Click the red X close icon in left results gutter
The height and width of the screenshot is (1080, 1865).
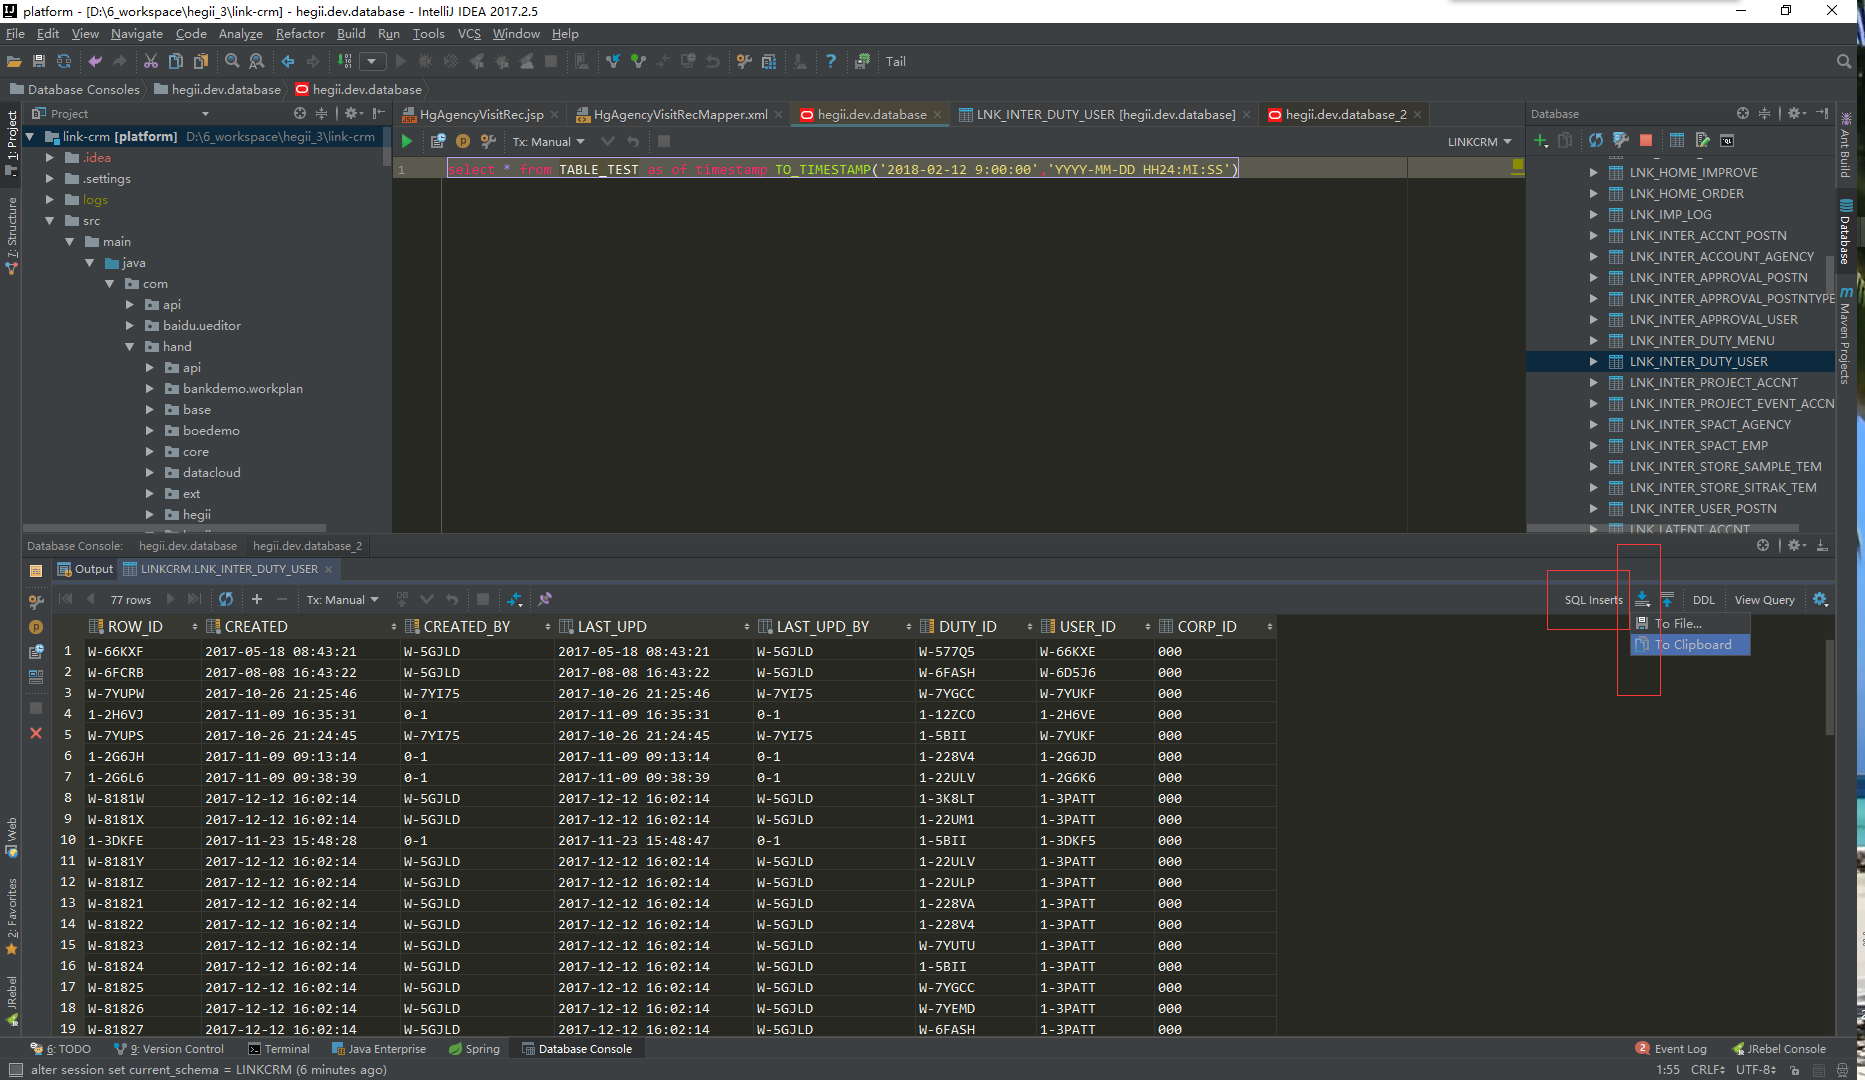pyautogui.click(x=36, y=733)
